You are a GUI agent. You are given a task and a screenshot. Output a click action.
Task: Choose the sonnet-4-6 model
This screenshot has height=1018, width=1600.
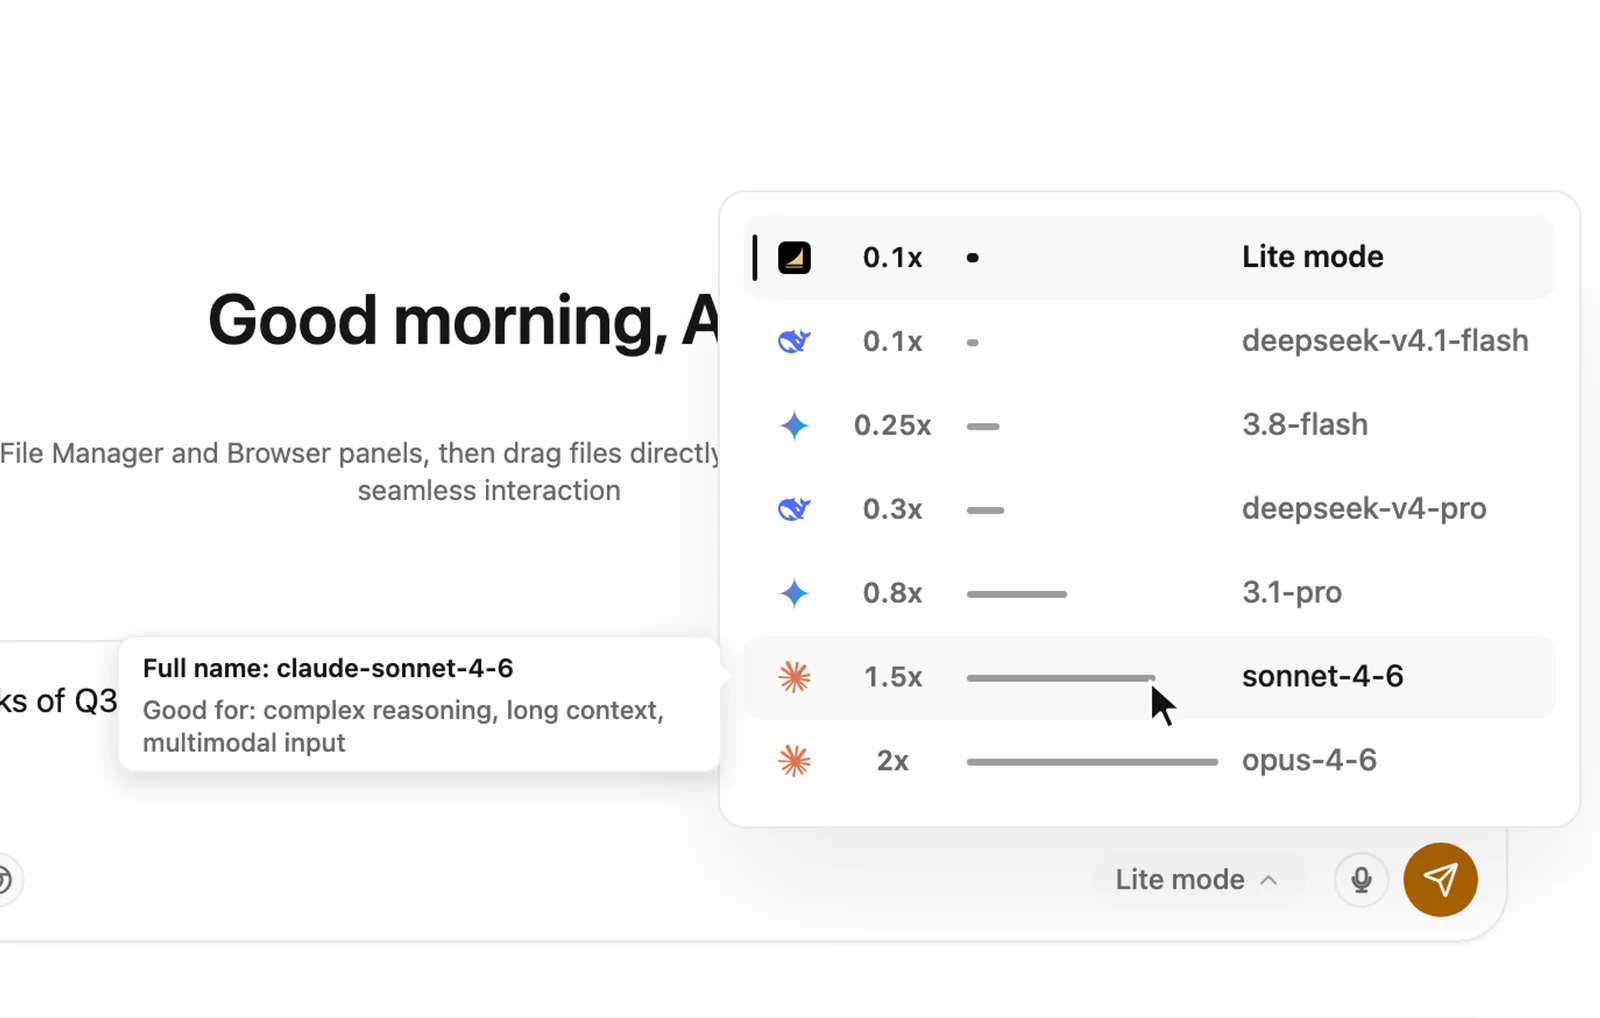[1149, 678]
